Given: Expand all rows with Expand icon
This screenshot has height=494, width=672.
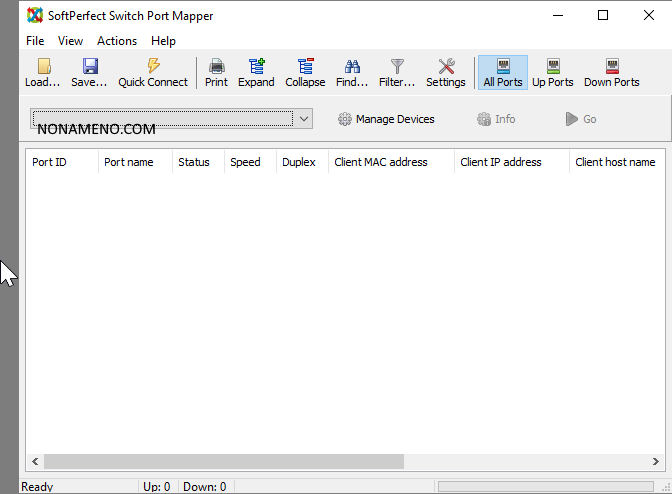Looking at the screenshot, I should pos(256,67).
